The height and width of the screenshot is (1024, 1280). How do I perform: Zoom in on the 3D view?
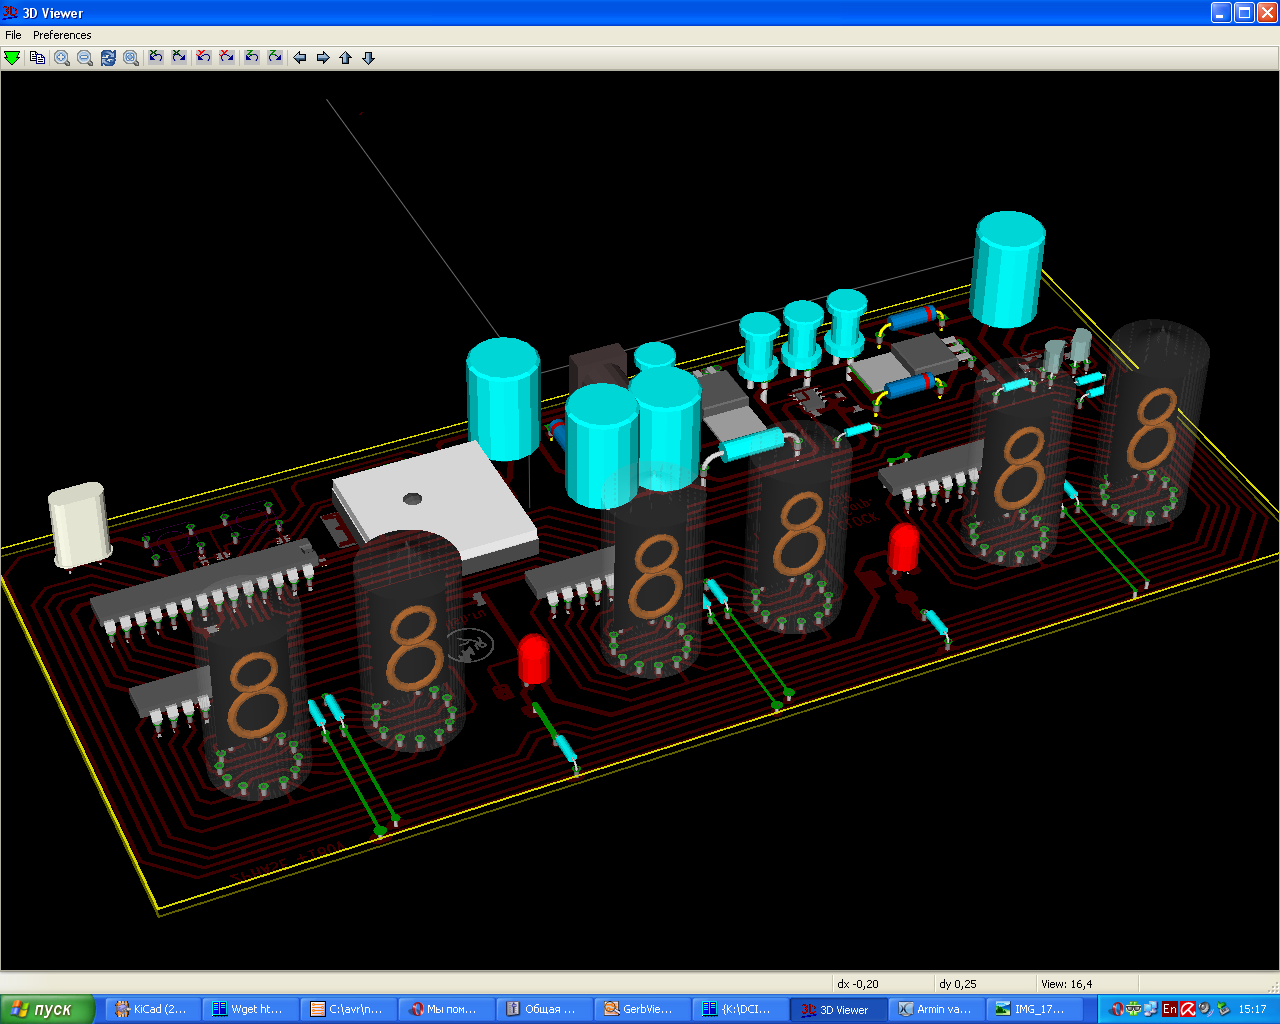pos(62,58)
